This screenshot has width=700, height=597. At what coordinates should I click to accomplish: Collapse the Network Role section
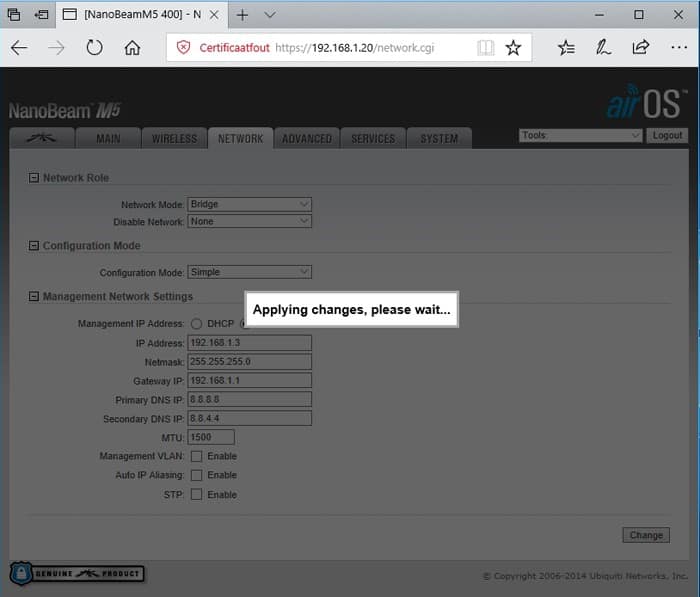(x=33, y=178)
